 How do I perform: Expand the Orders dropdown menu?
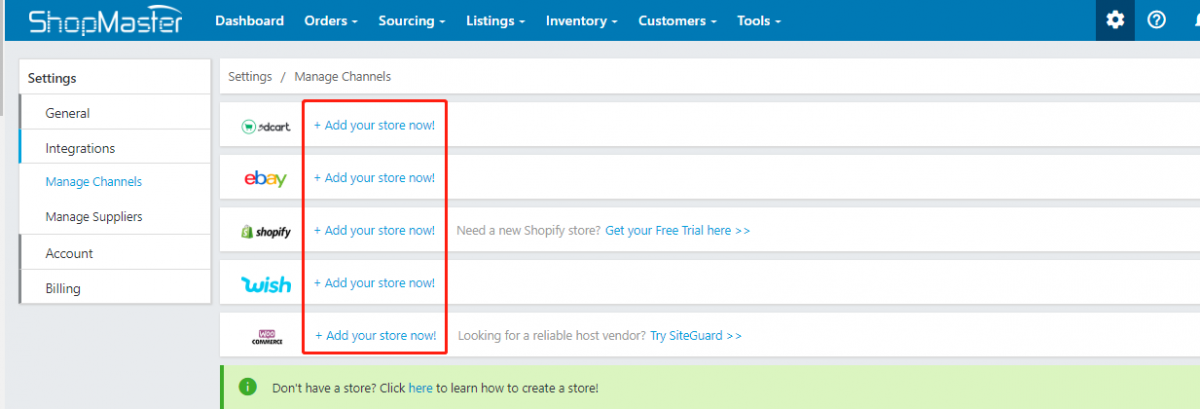(330, 21)
